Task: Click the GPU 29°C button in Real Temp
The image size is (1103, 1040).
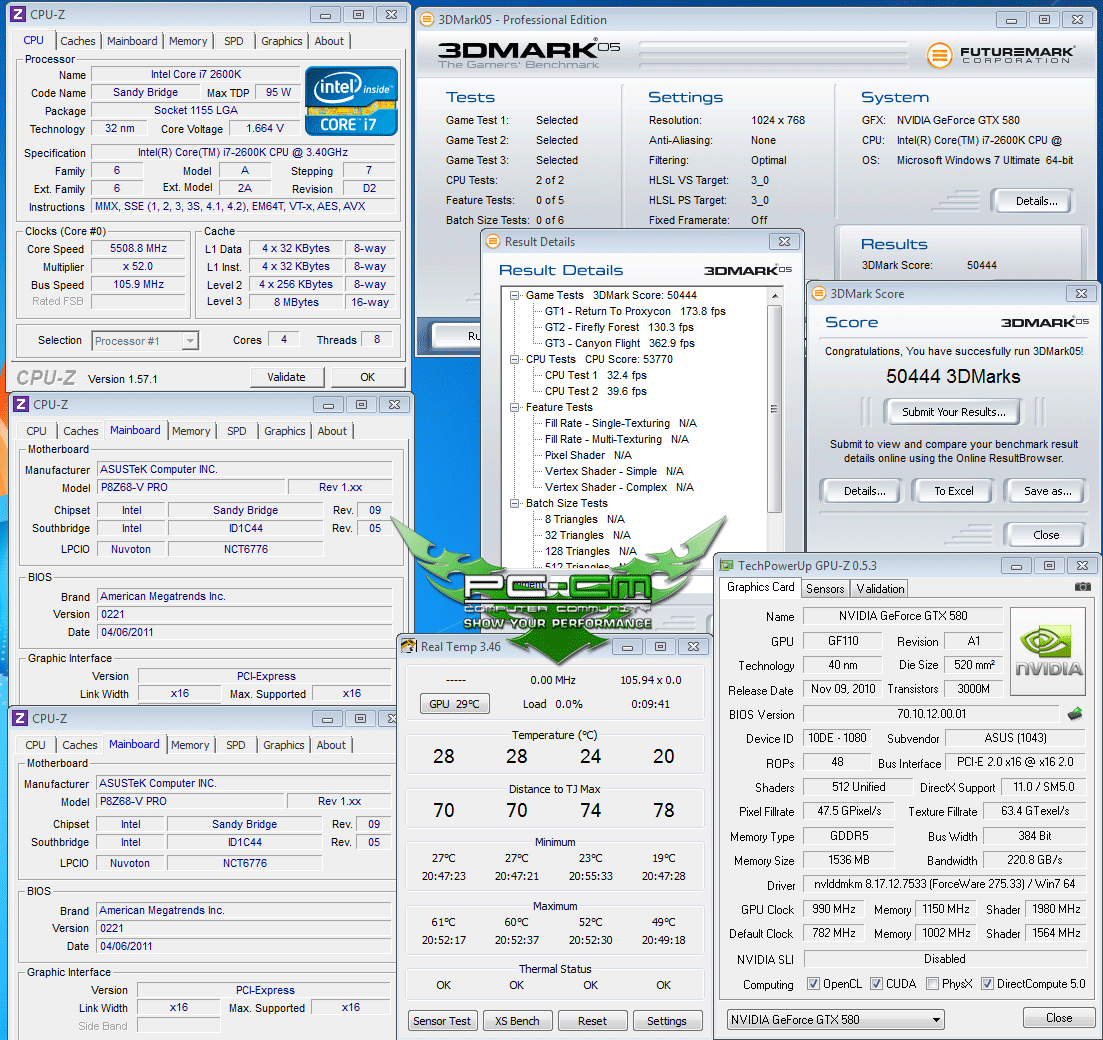Action: 454,704
